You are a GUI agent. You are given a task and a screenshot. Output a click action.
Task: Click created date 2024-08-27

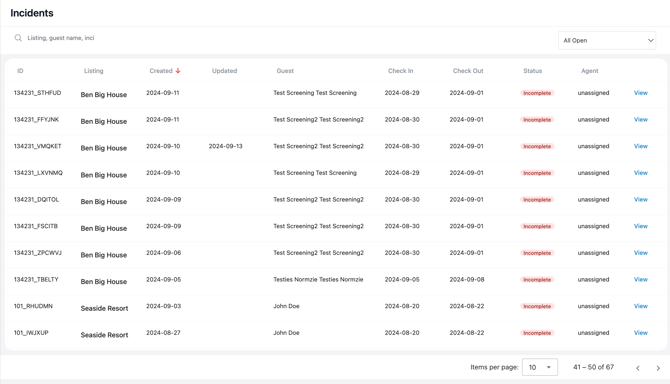click(x=163, y=333)
